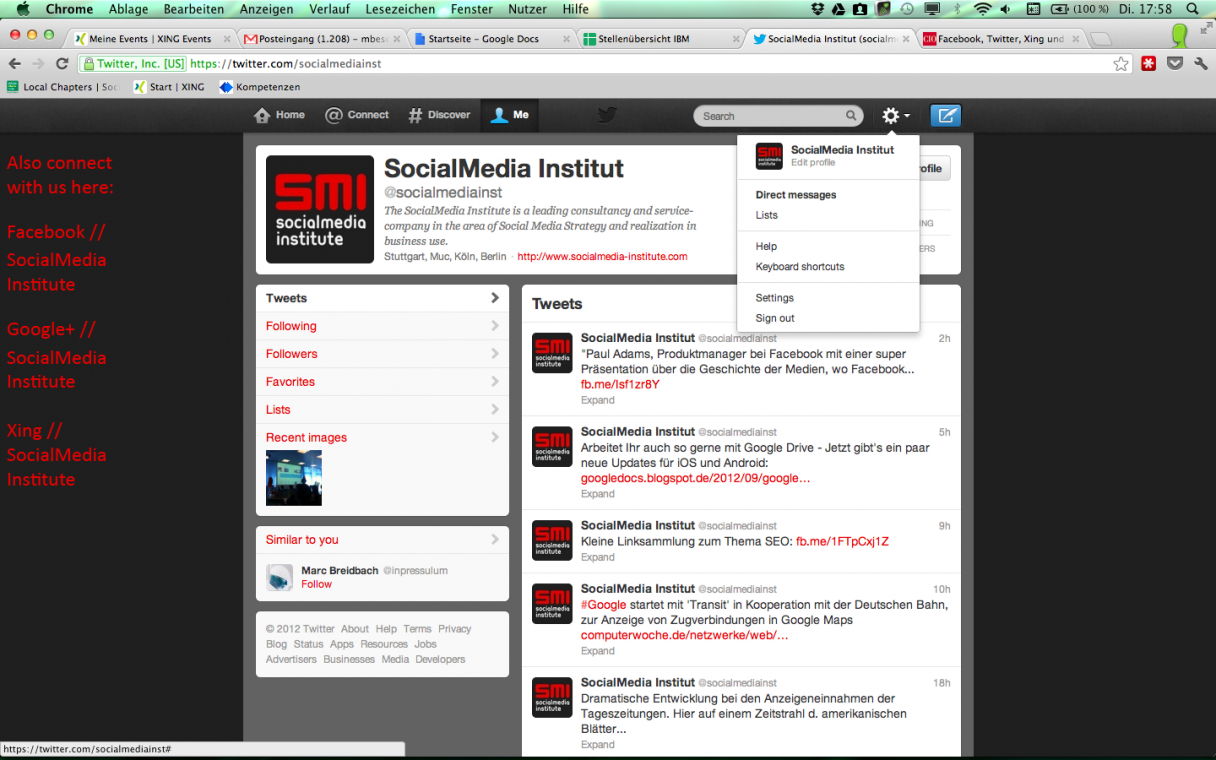Screen dimensions: 1216x760
Task: Open the Apple menu
Action: coord(22,9)
